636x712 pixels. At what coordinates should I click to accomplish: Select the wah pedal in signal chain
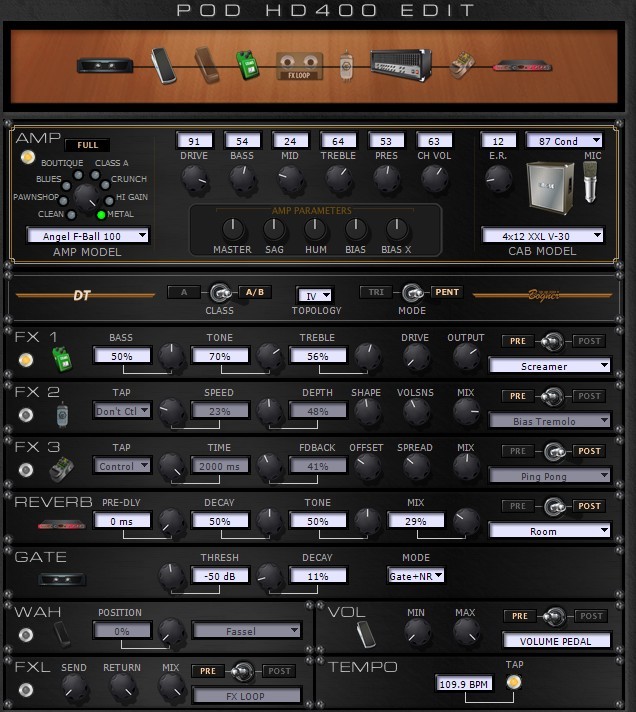pos(207,65)
